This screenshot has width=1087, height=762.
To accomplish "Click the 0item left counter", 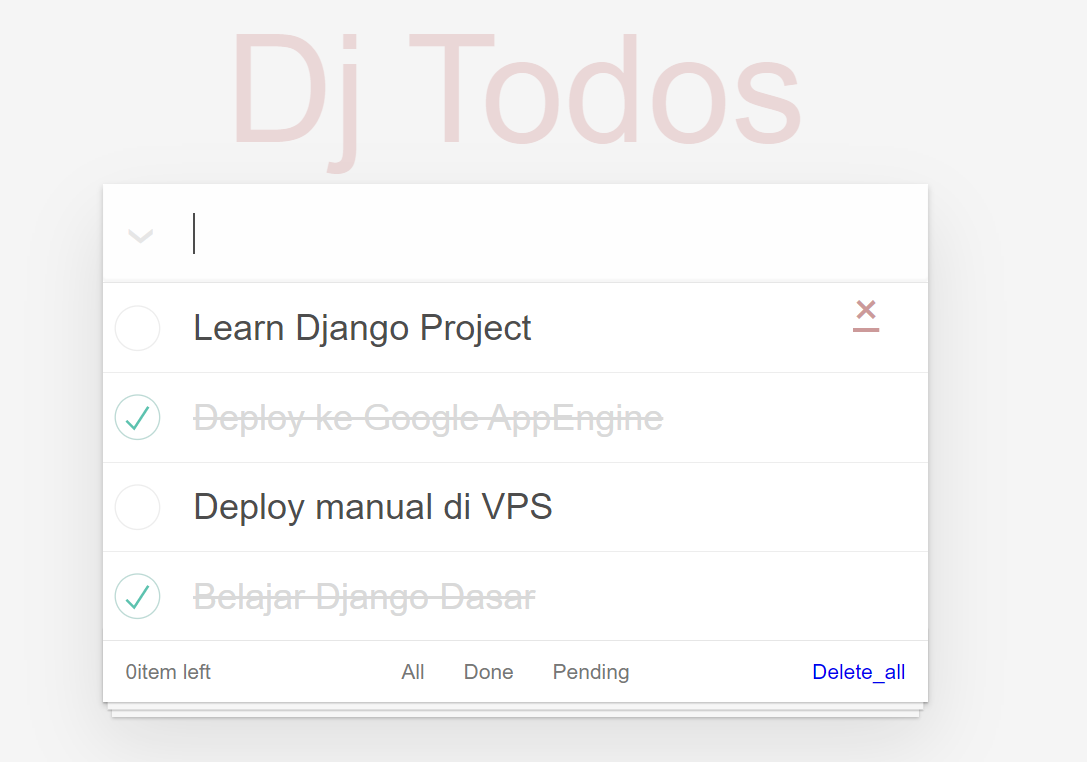I will point(168,671).
